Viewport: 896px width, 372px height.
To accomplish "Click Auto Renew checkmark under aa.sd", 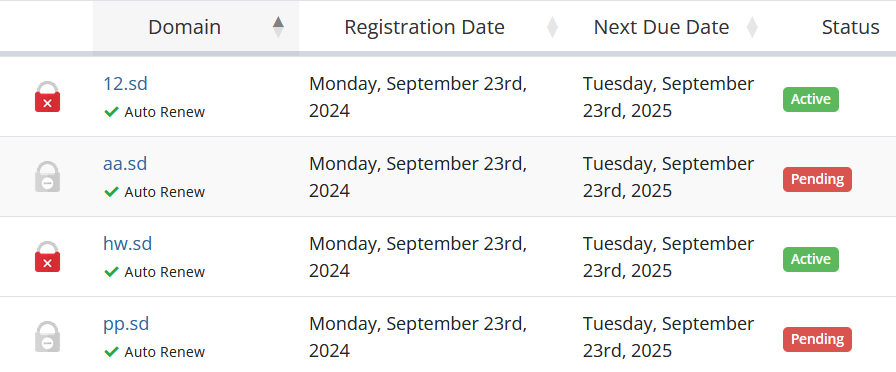I will tap(111, 192).
